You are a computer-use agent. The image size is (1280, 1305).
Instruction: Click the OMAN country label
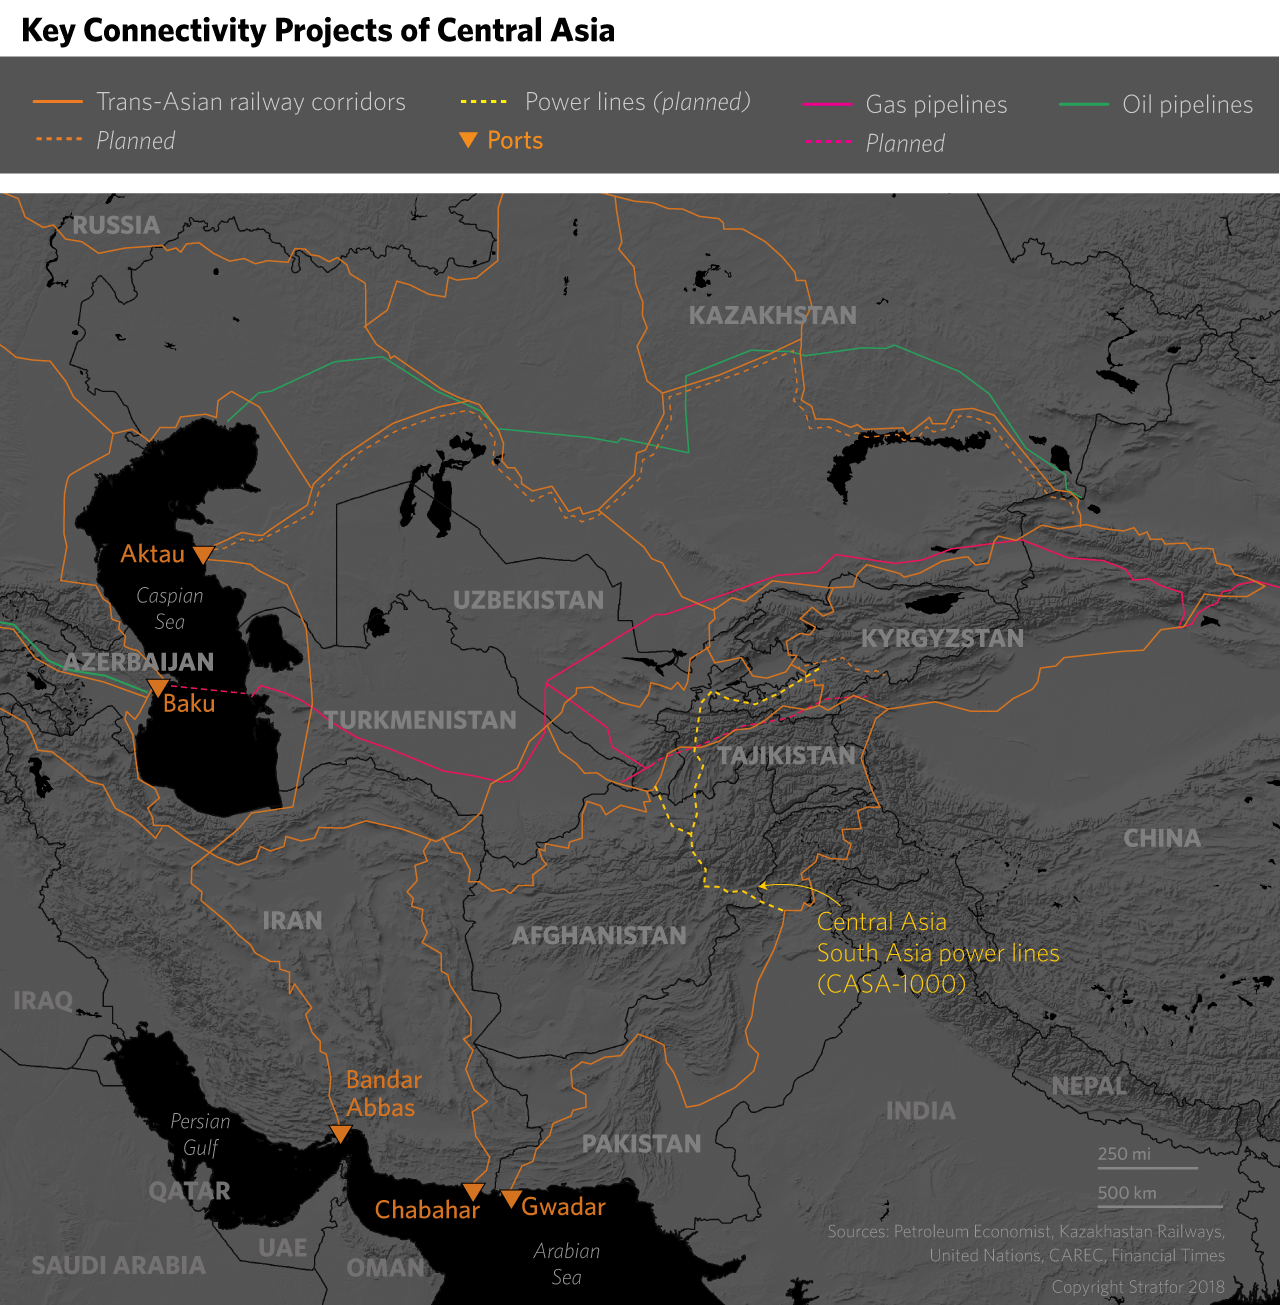point(385,1268)
